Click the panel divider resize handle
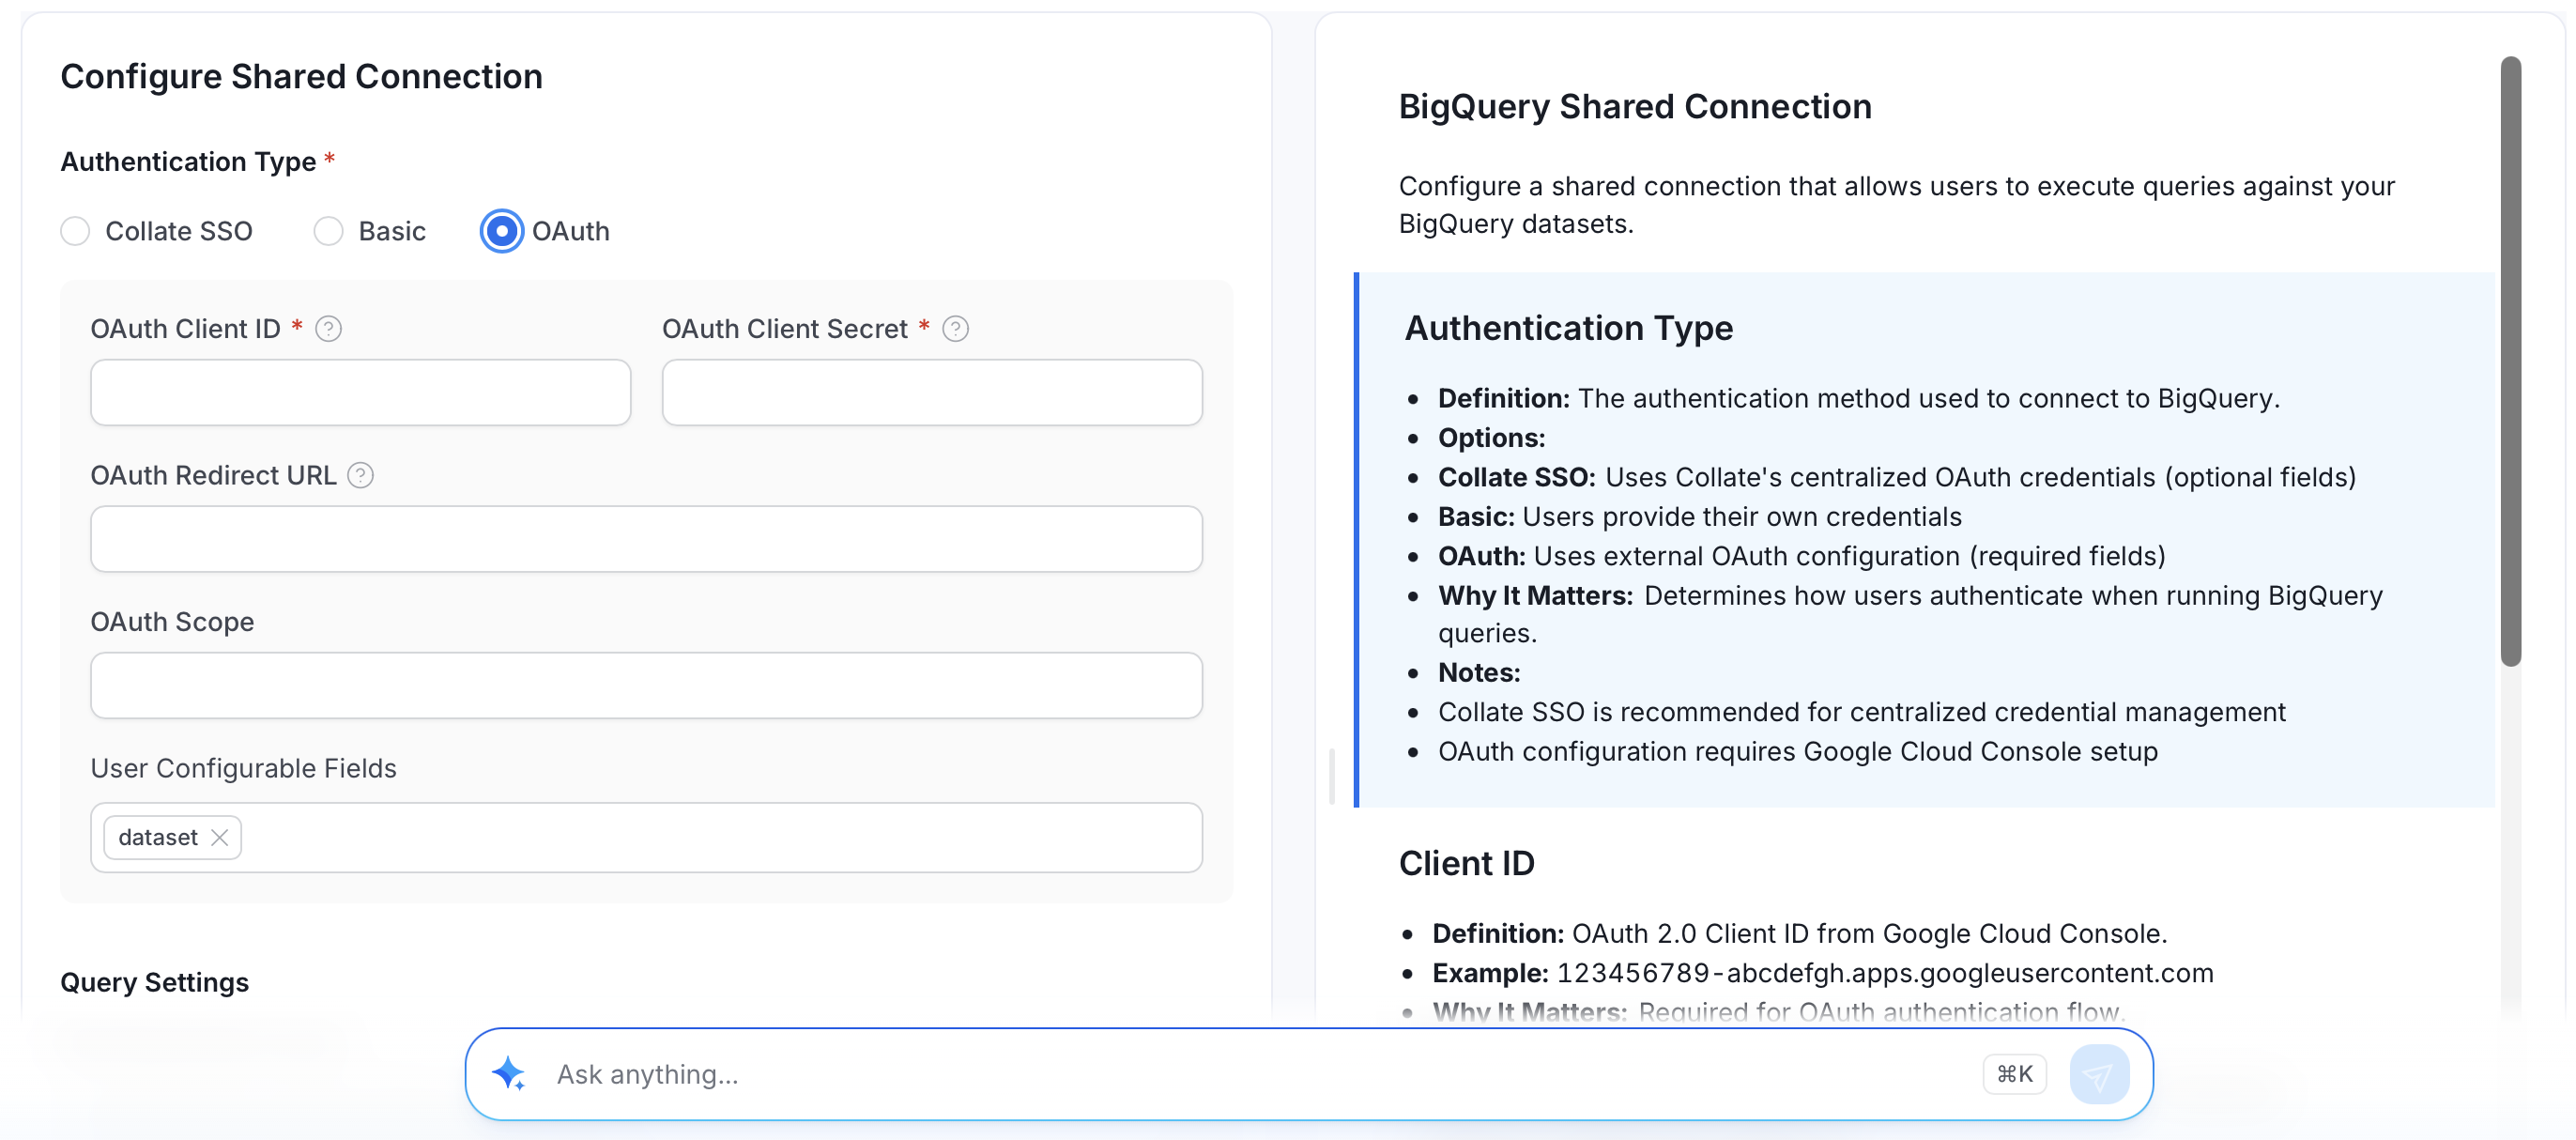The height and width of the screenshot is (1140, 2576). coord(1331,775)
